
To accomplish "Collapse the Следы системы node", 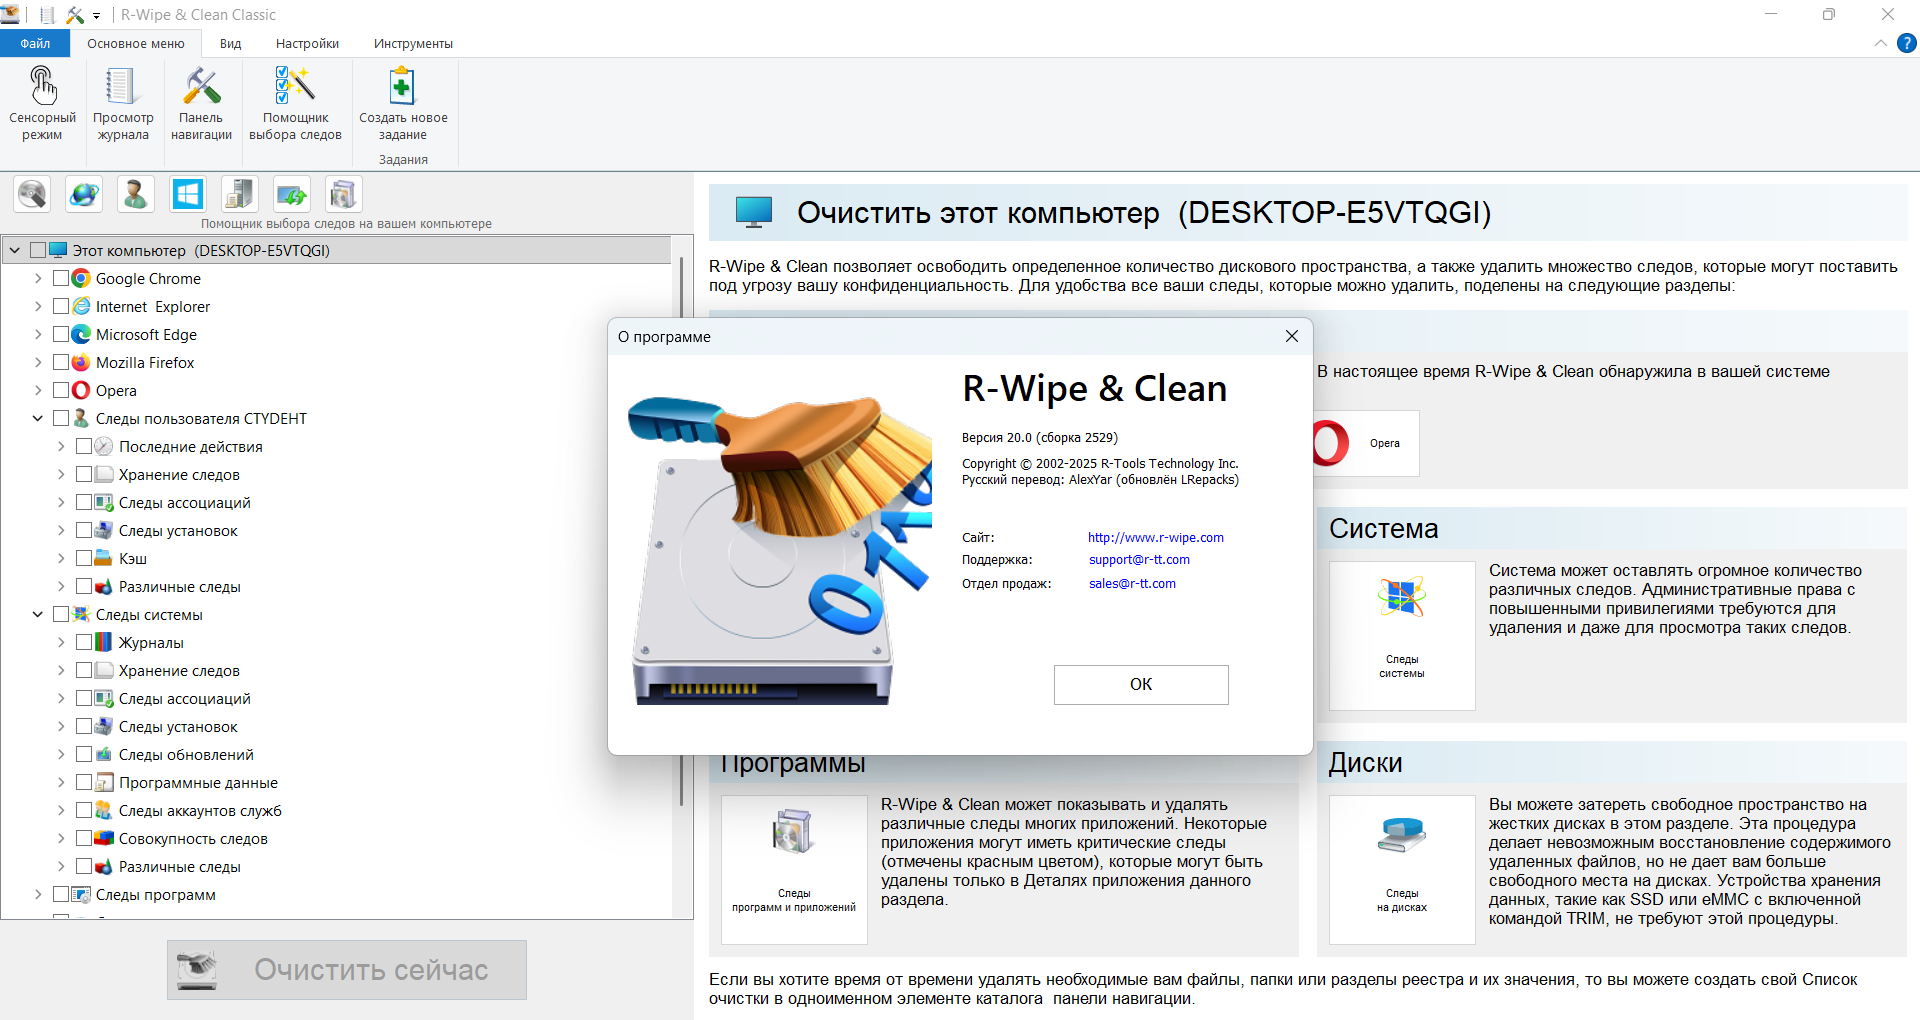I will pos(38,614).
